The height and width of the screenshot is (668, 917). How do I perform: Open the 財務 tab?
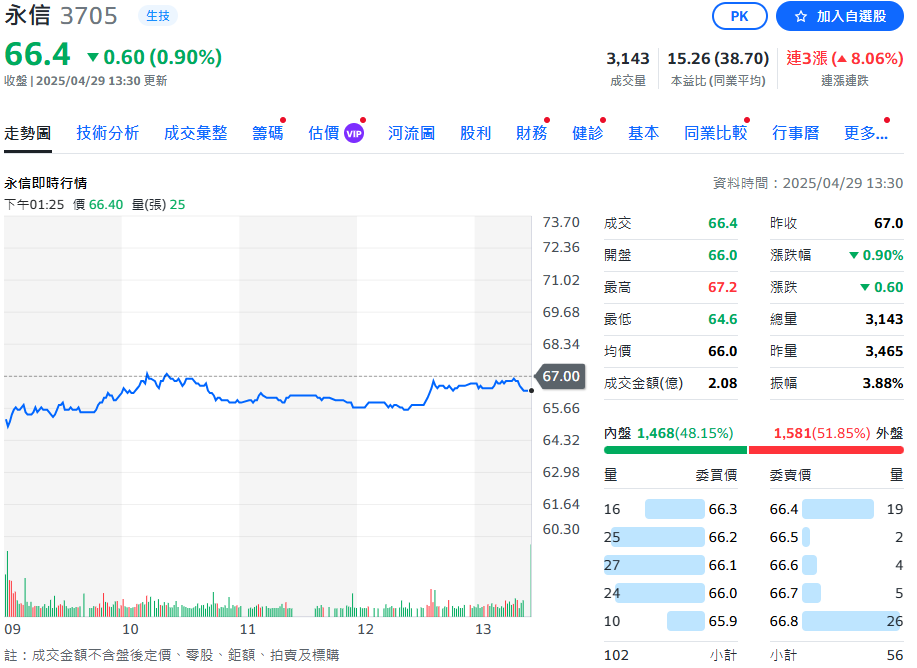(x=531, y=133)
